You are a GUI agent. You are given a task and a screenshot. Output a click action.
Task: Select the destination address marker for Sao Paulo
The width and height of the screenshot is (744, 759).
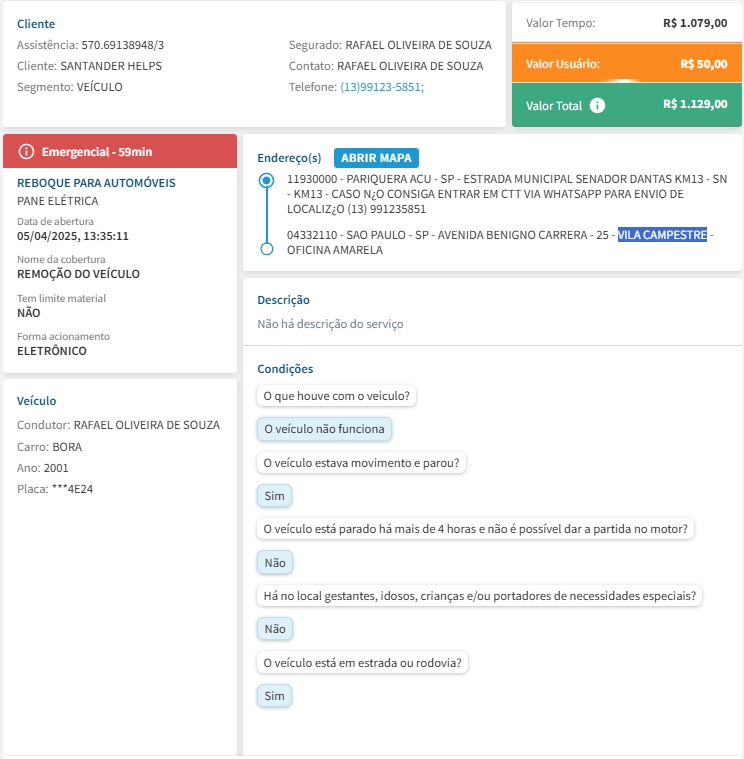click(x=266, y=249)
